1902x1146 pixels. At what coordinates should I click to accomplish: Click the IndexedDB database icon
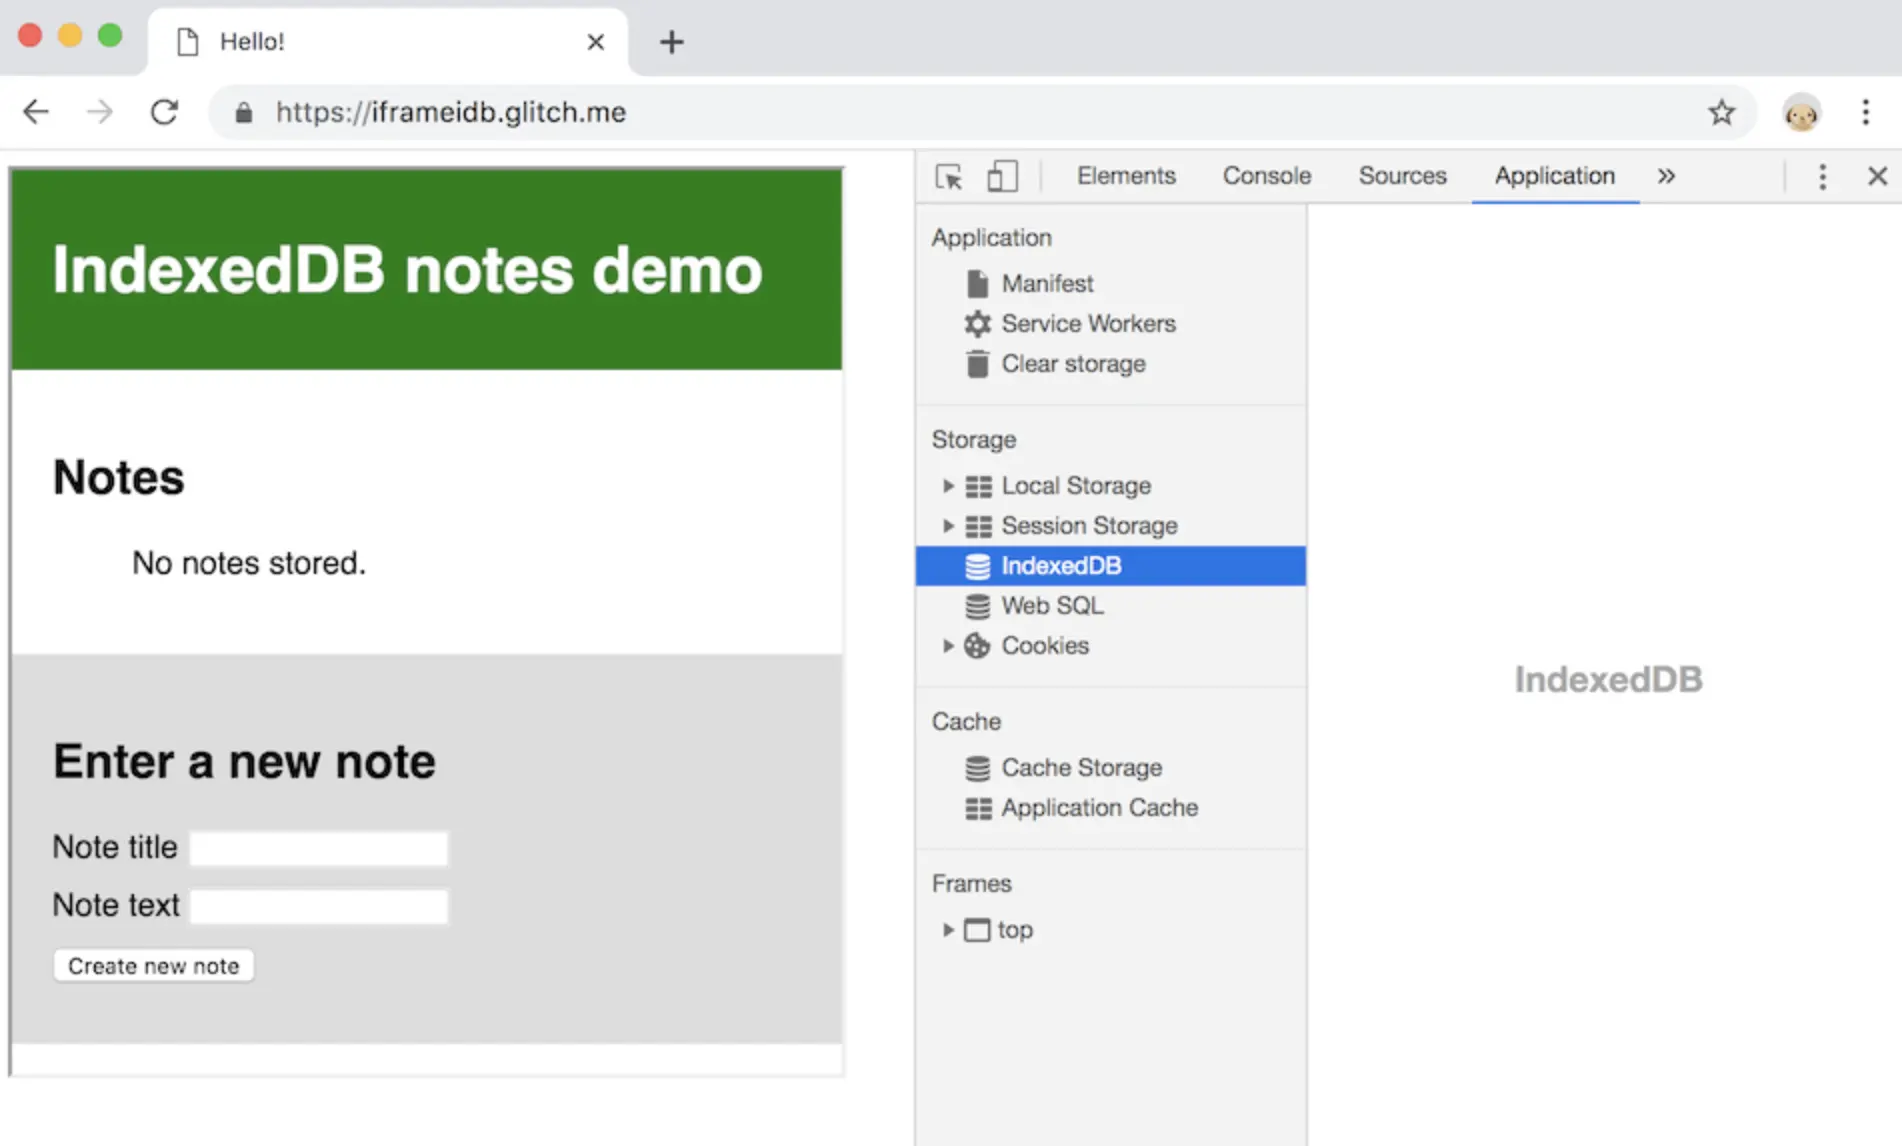pos(977,566)
